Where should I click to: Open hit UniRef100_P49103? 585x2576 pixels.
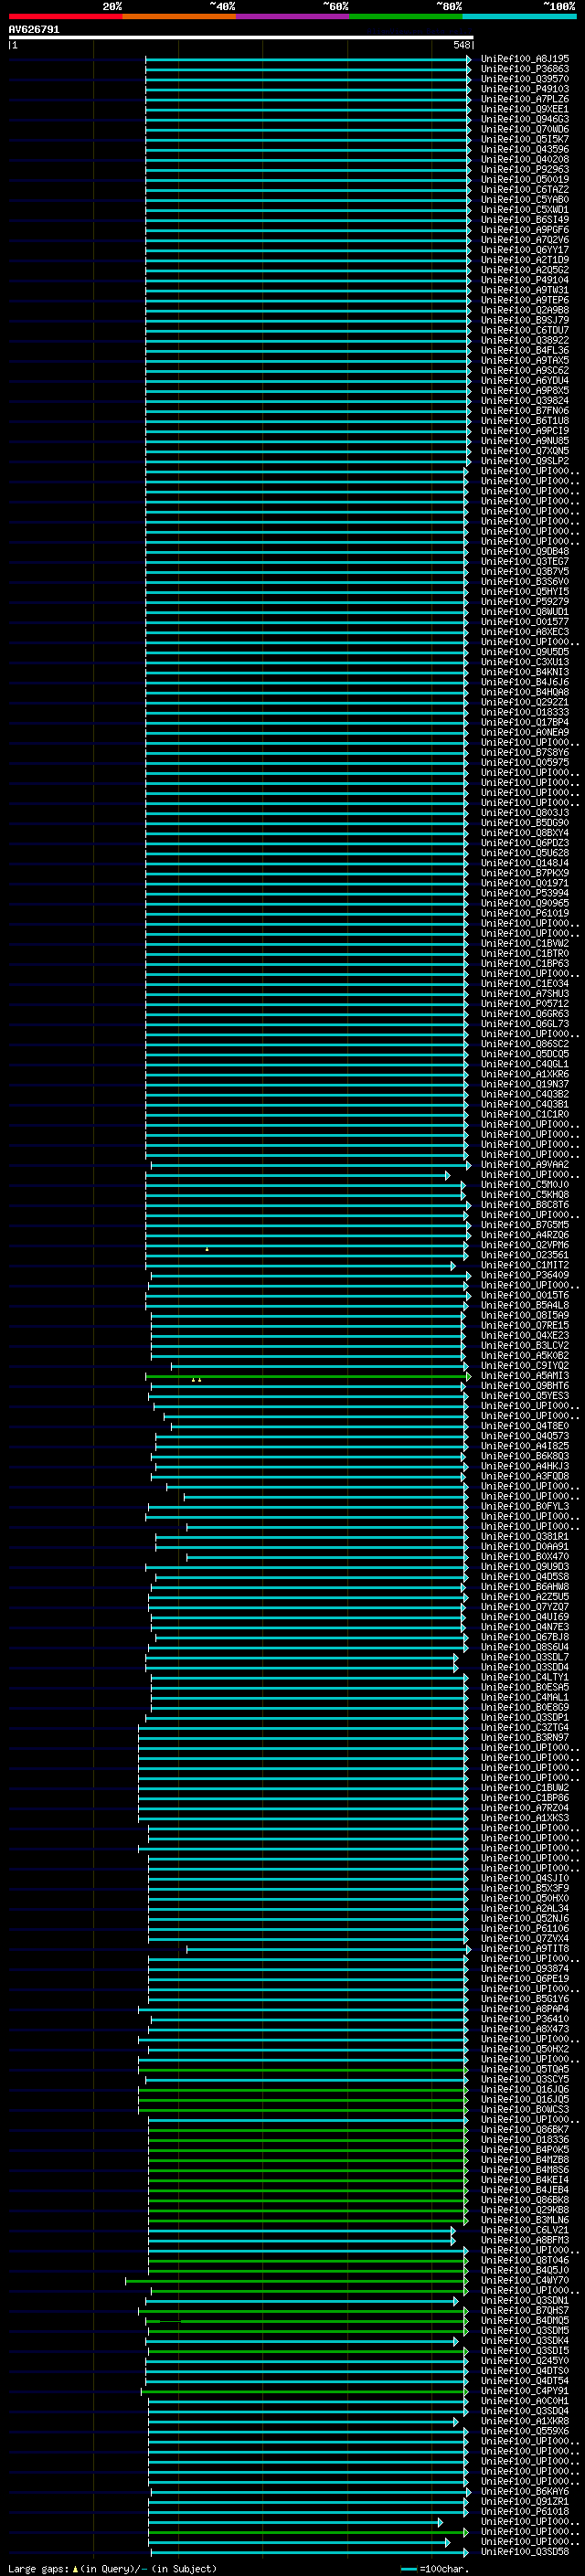[x=525, y=89]
